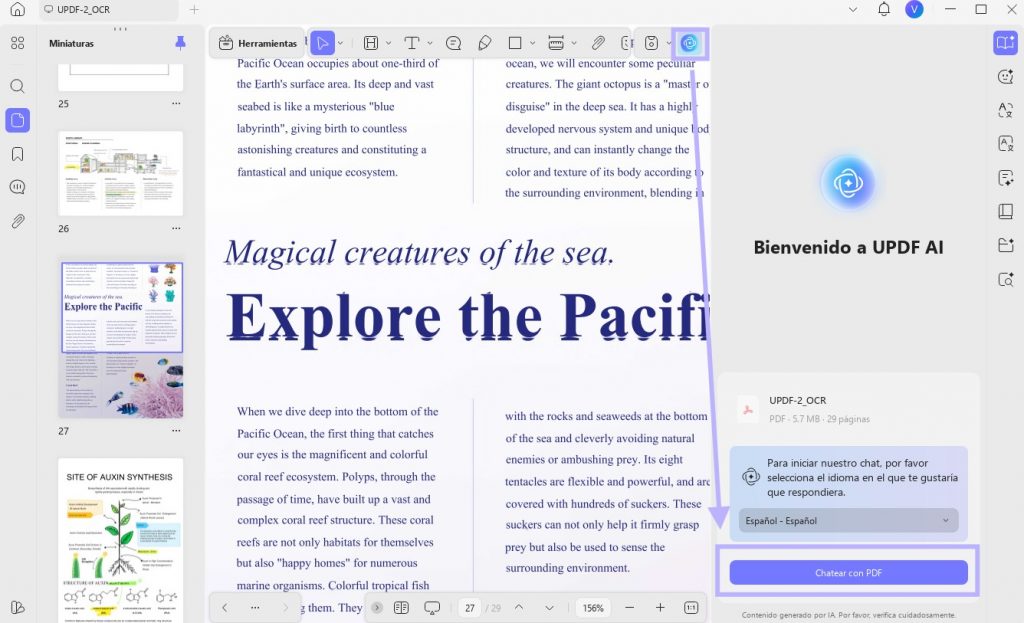Open the AI assistant face icon in the right sidebar

click(x=1006, y=76)
